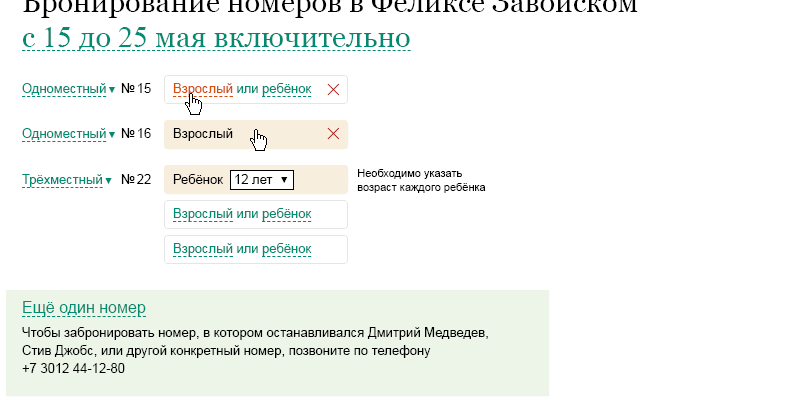This screenshot has width=800, height=400.
Task: Pick Взрослый for third guest in room 22
Action: pos(203,249)
